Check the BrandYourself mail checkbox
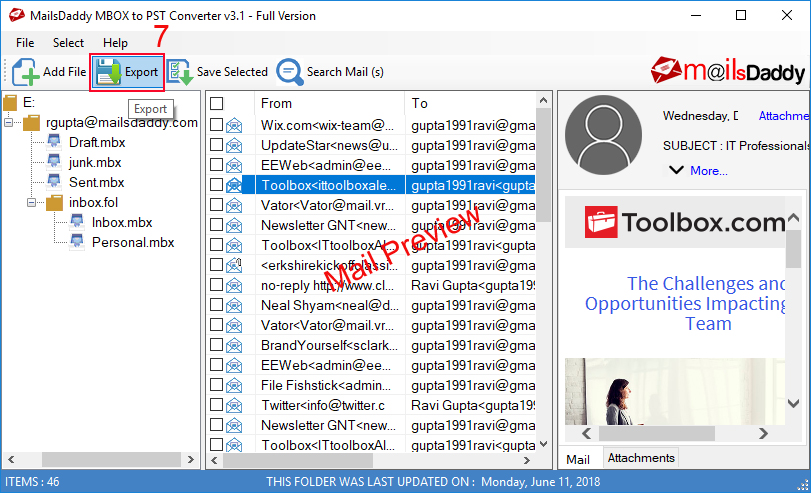The width and height of the screenshot is (811, 493). [217, 345]
